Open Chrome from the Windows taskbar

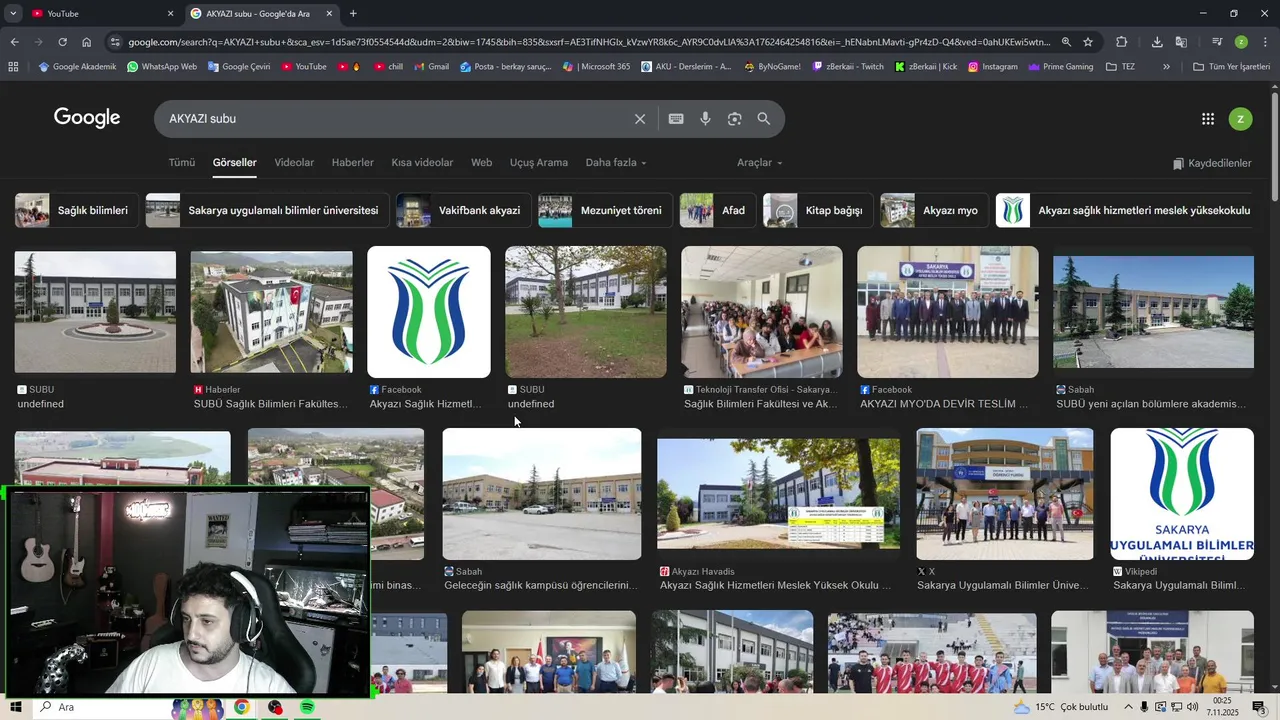(x=241, y=707)
